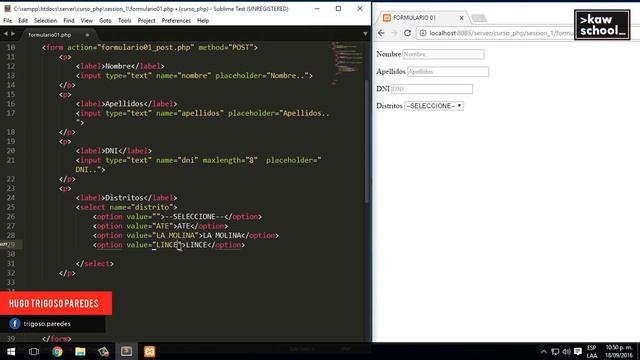Click the Nombre input field
Viewport: 640px width, 360px height.
click(443, 54)
